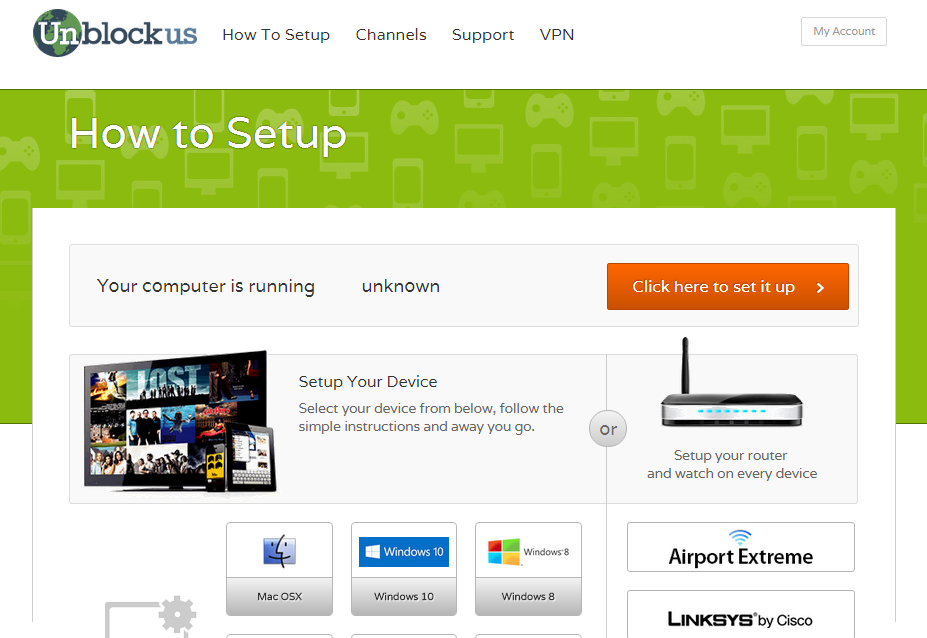Viewport: 927px width, 638px height.
Task: Open the How To Setup menu item
Action: pos(276,35)
